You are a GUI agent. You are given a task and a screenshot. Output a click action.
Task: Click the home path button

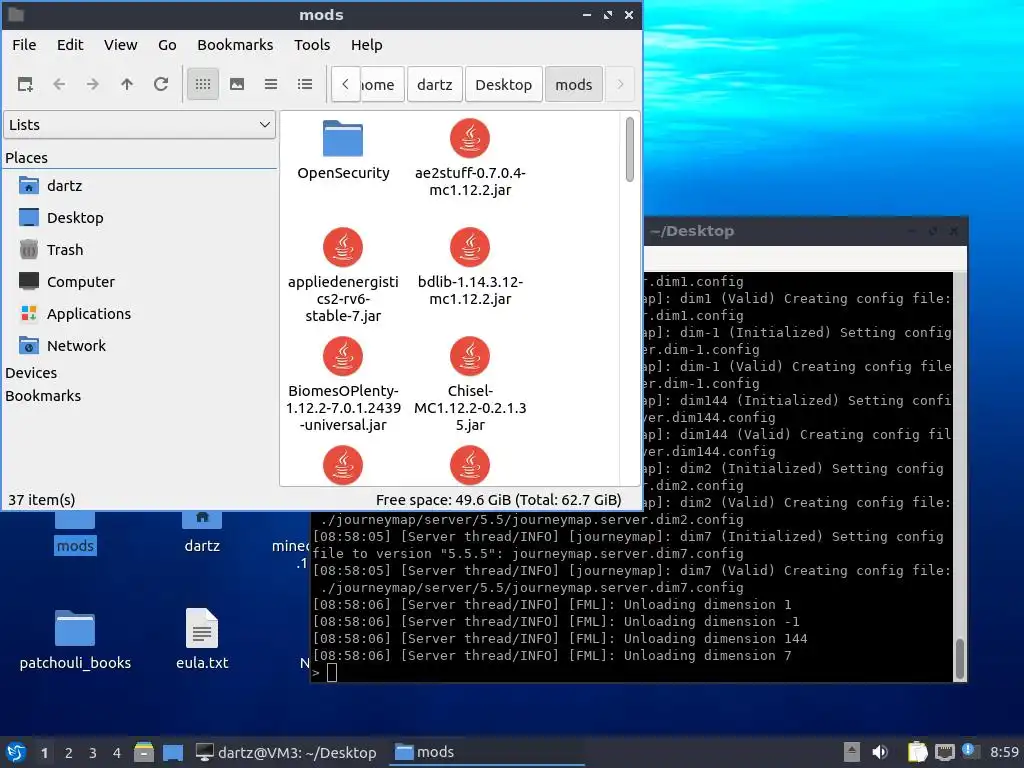(x=382, y=85)
